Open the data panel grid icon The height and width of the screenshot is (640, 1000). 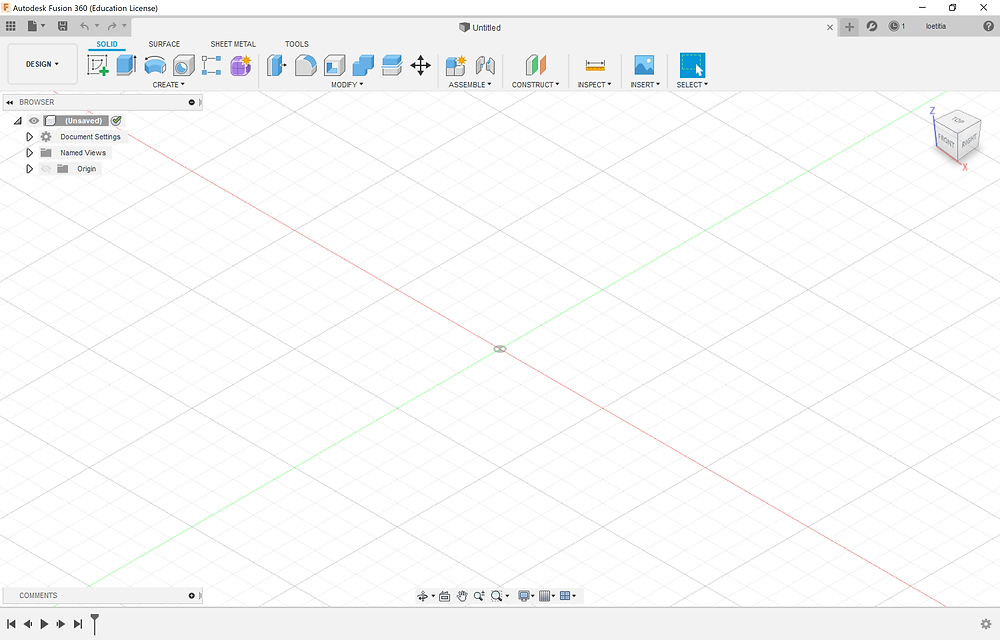pyautogui.click(x=10, y=26)
